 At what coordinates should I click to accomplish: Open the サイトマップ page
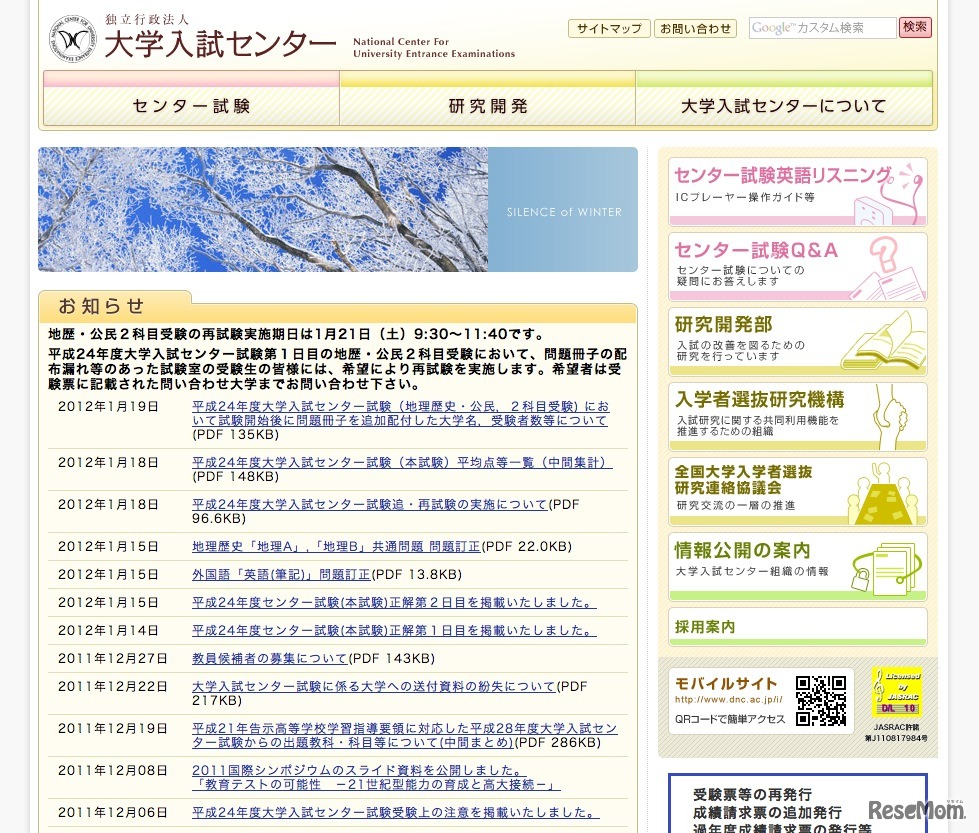coord(608,29)
